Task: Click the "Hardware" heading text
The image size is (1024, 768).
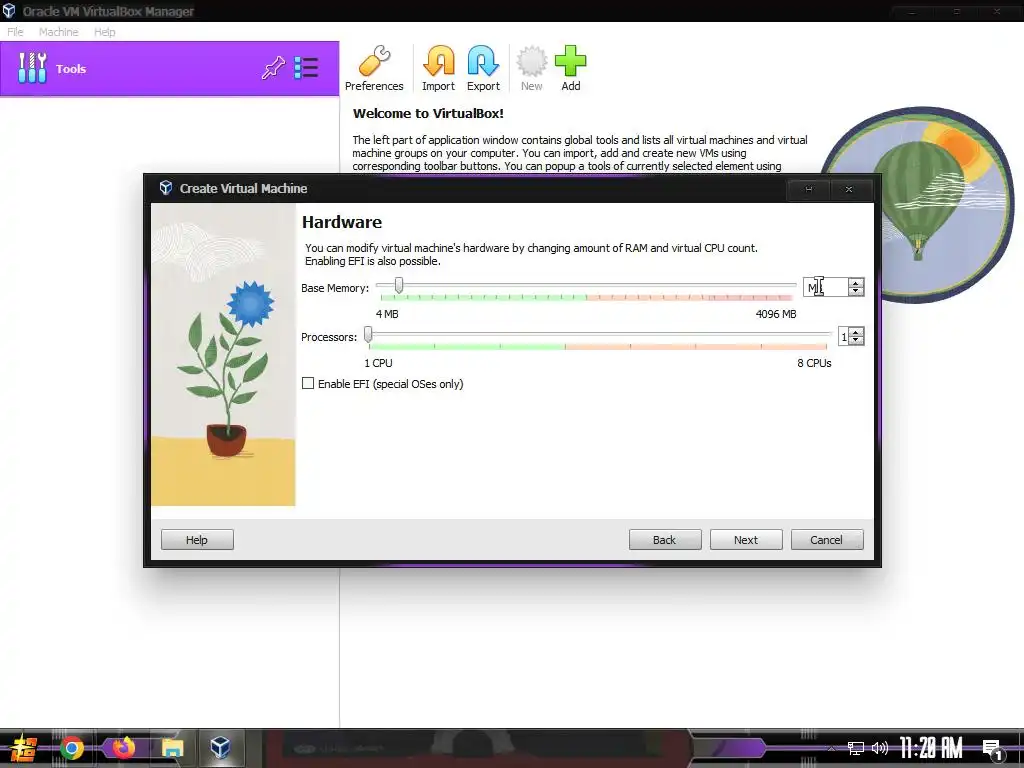Action: (x=342, y=222)
